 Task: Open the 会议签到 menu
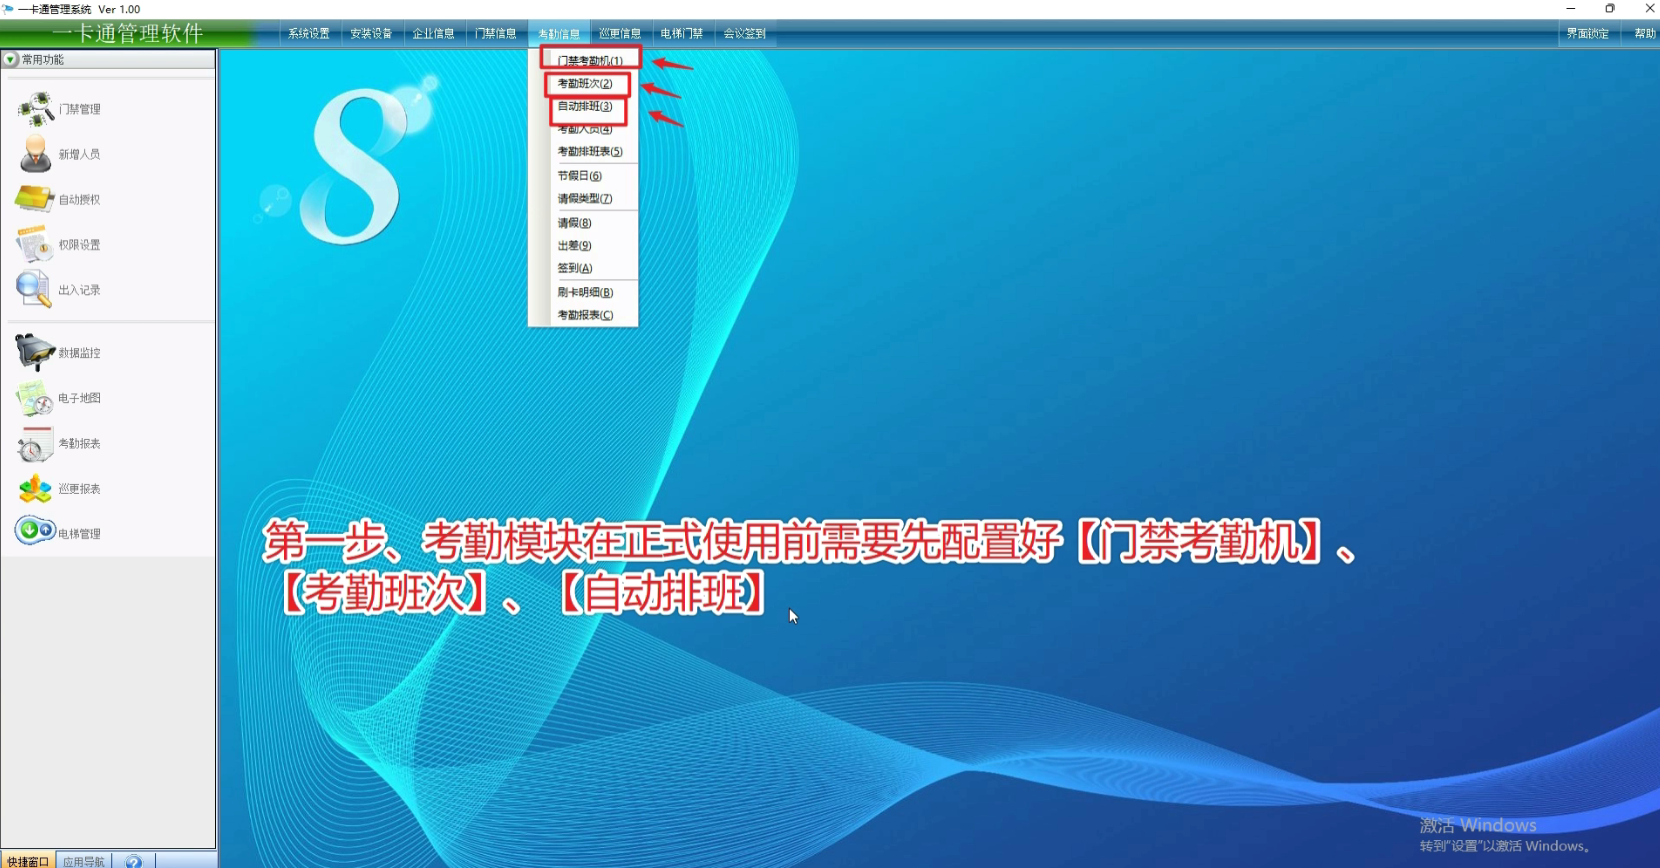744,33
